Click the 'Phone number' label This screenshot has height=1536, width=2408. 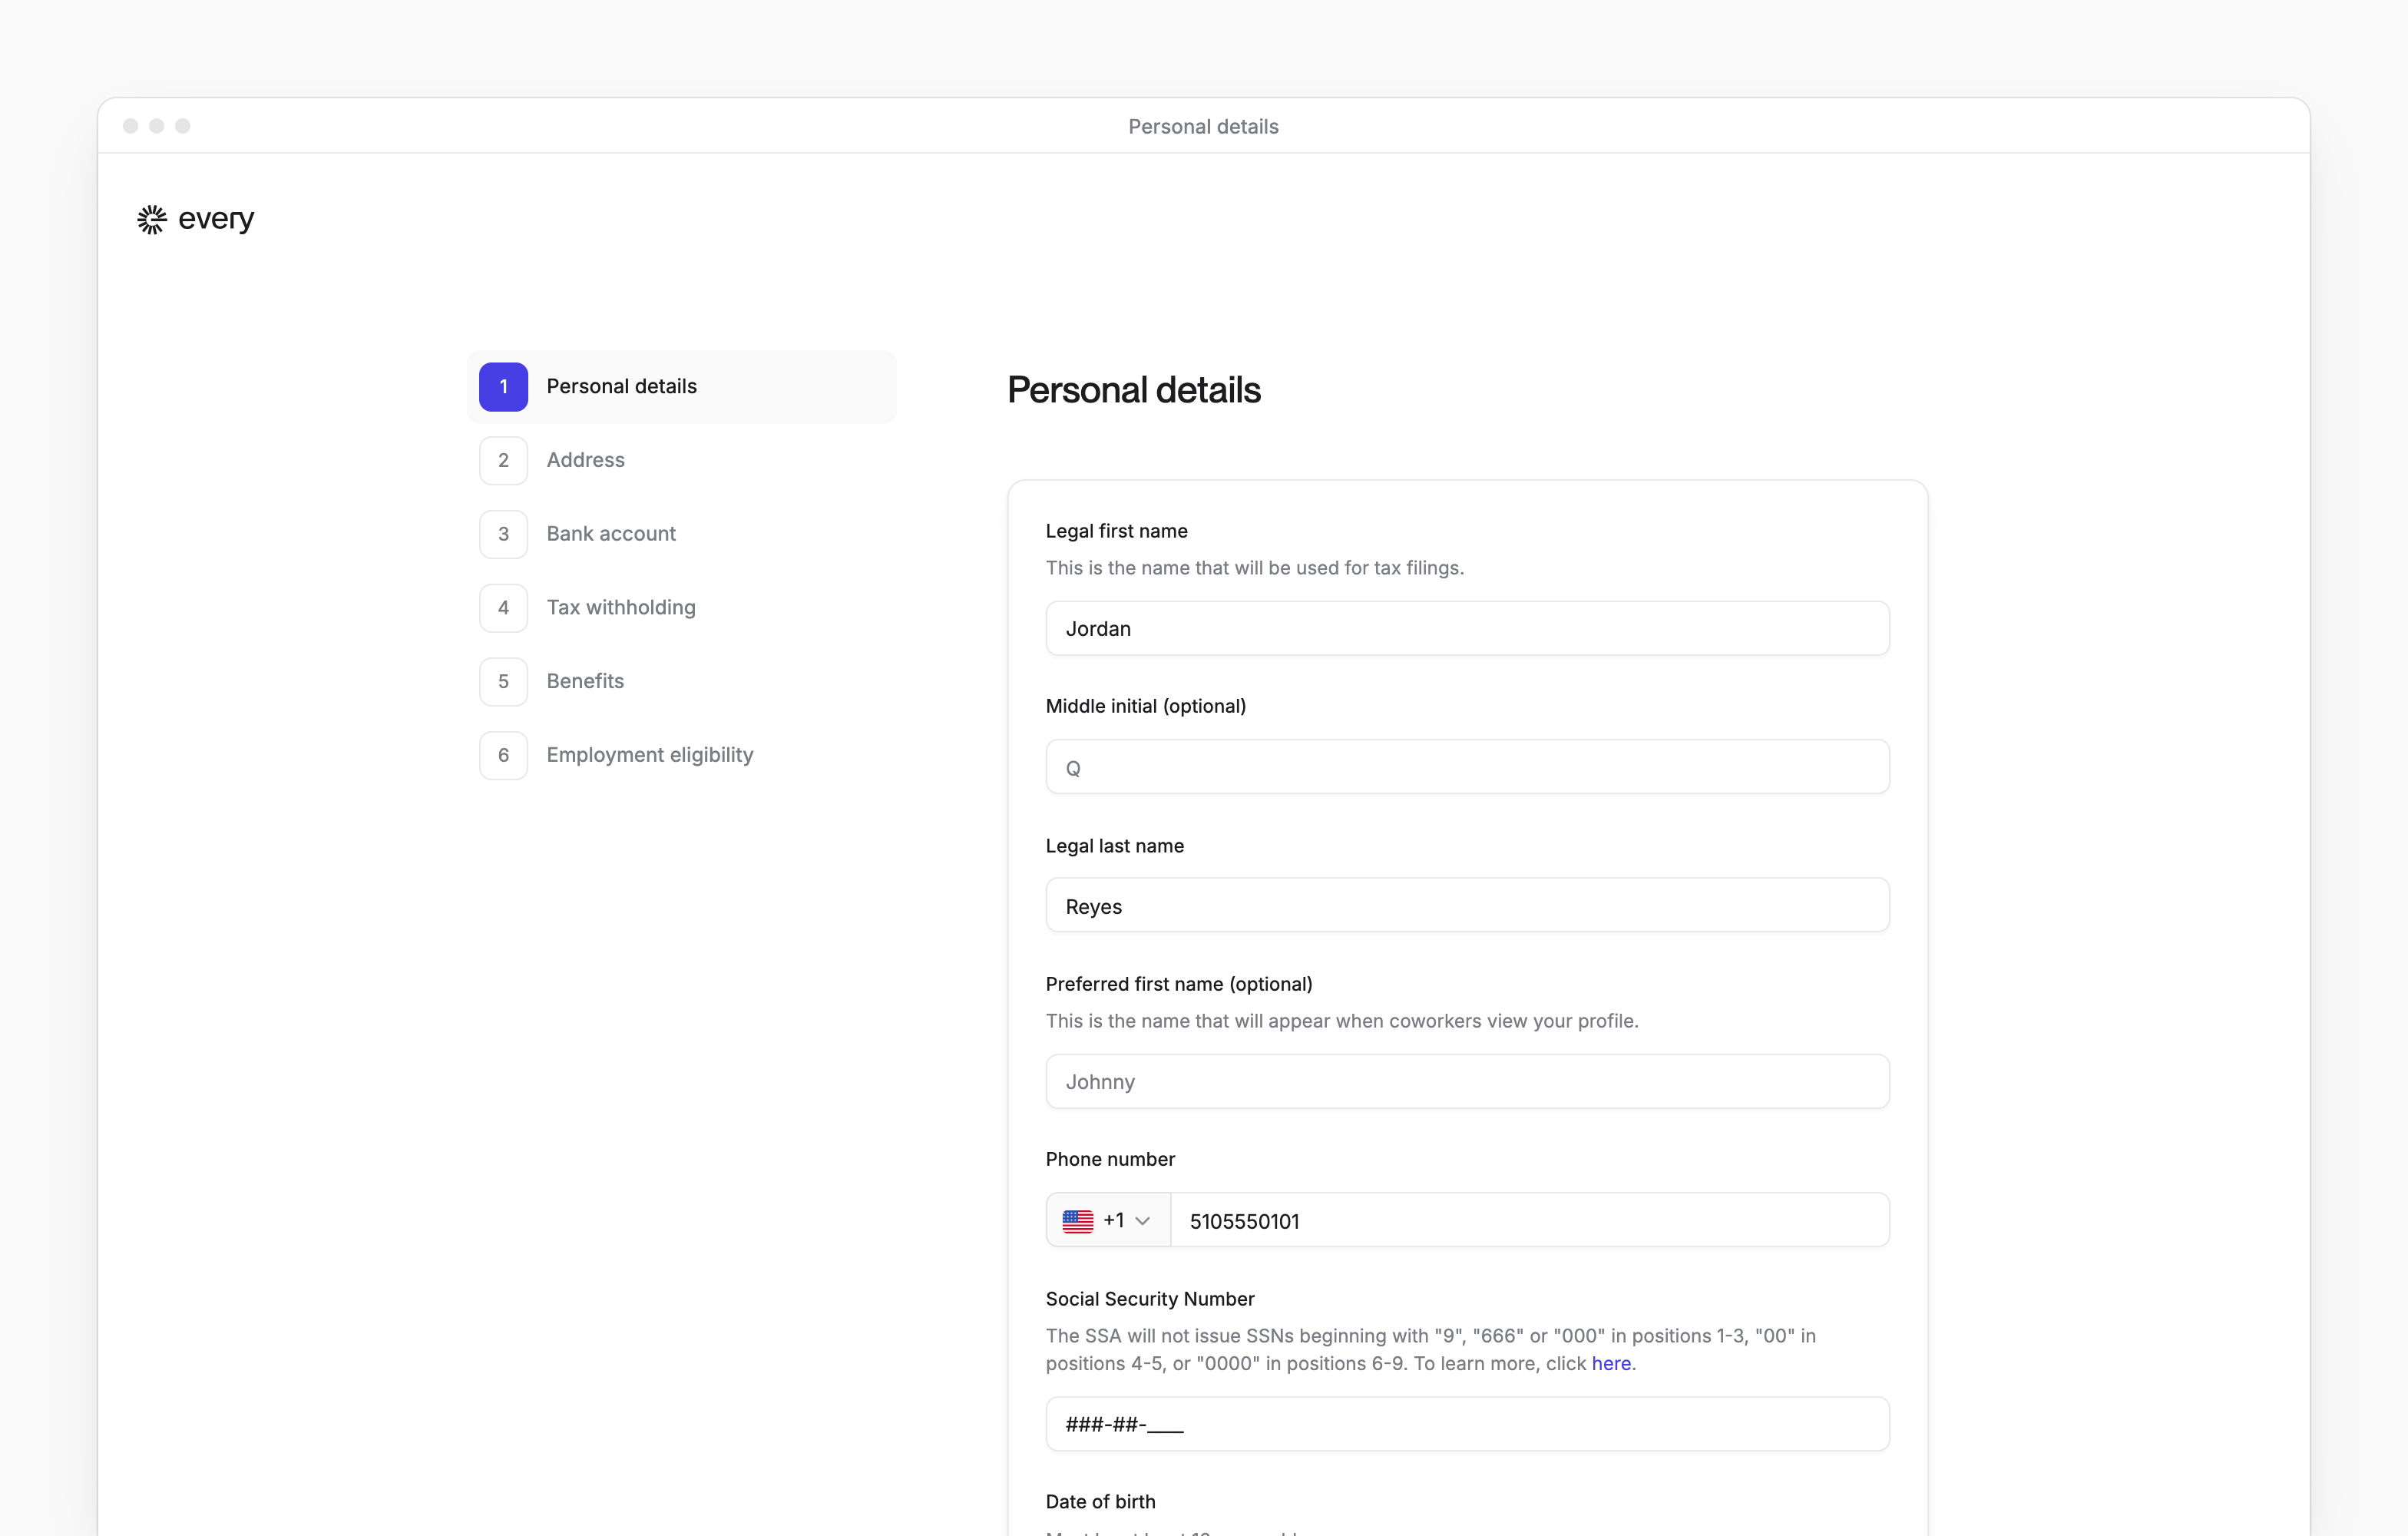(x=1110, y=1159)
